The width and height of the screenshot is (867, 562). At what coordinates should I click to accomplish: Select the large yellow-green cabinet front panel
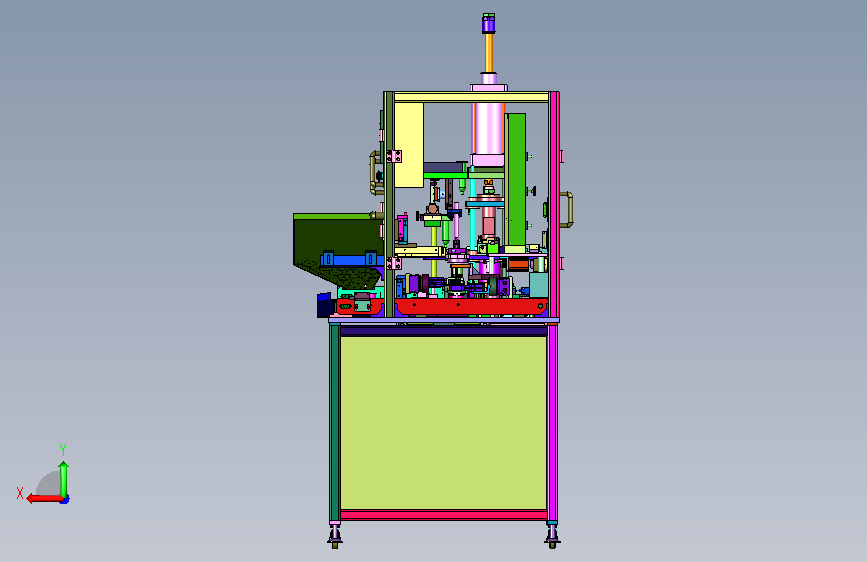pos(443,423)
